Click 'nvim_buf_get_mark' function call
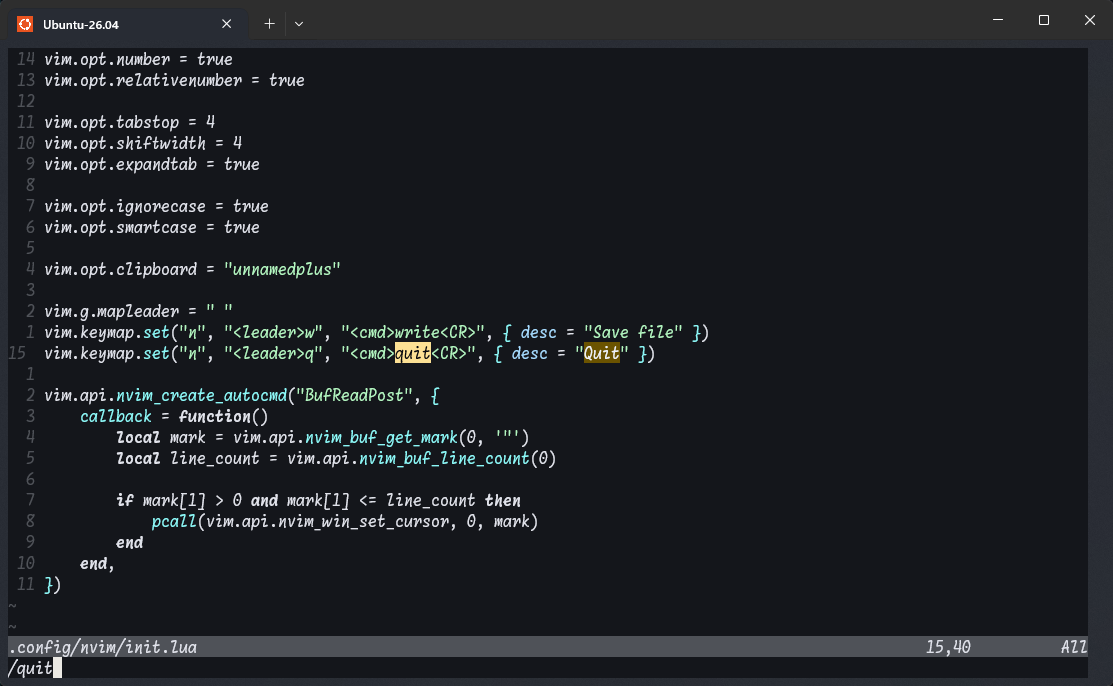 coord(381,437)
